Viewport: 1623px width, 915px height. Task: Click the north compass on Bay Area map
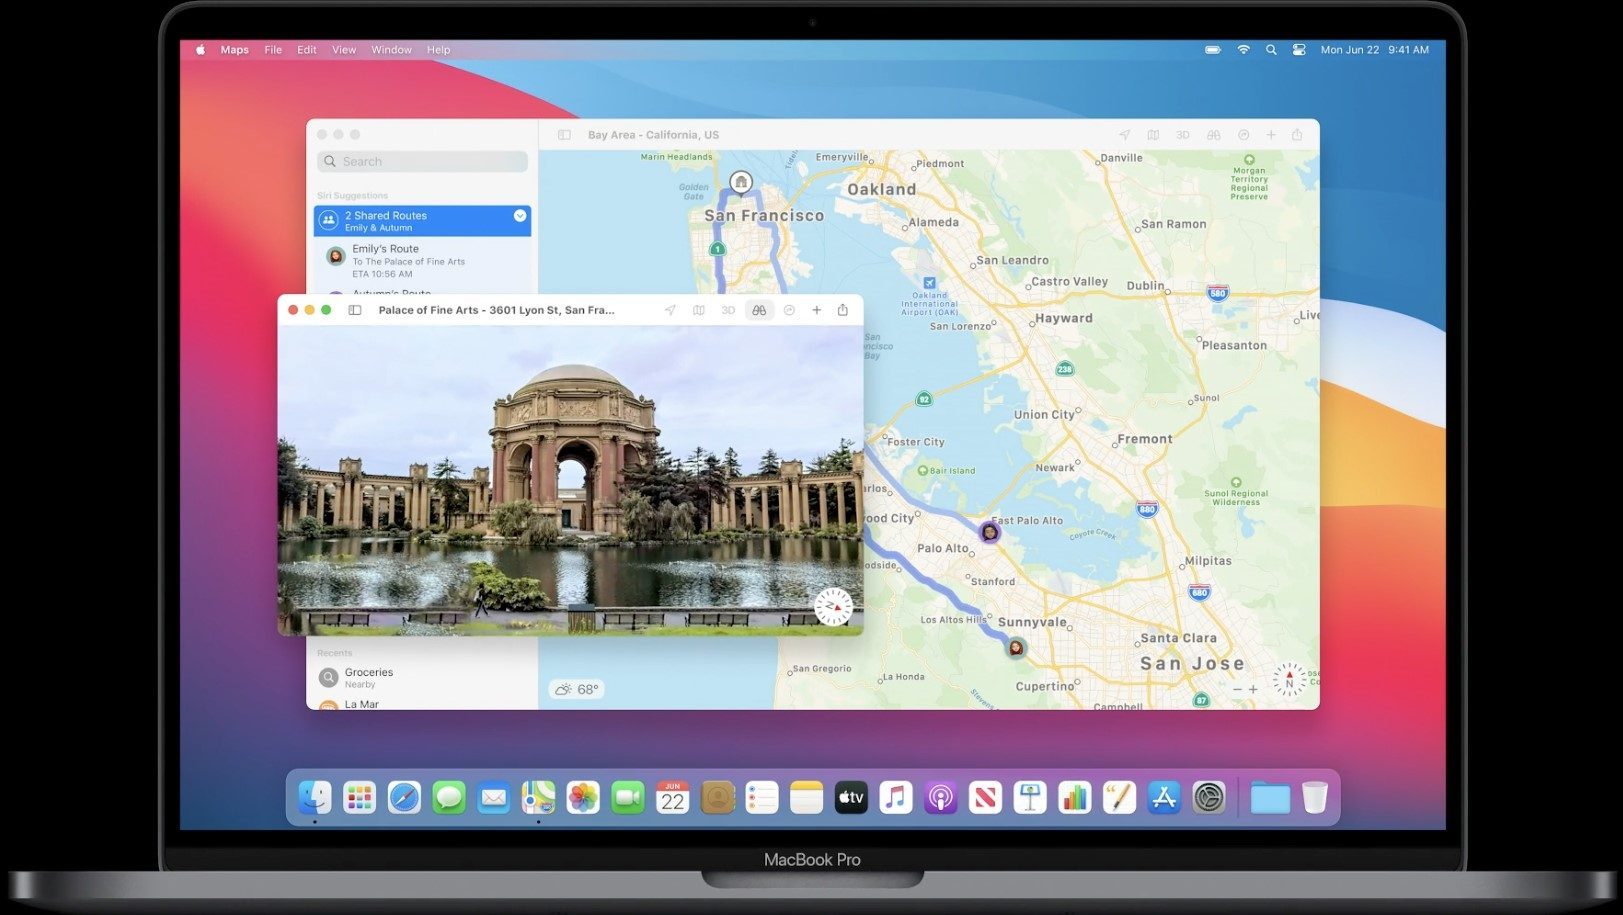coord(1289,680)
